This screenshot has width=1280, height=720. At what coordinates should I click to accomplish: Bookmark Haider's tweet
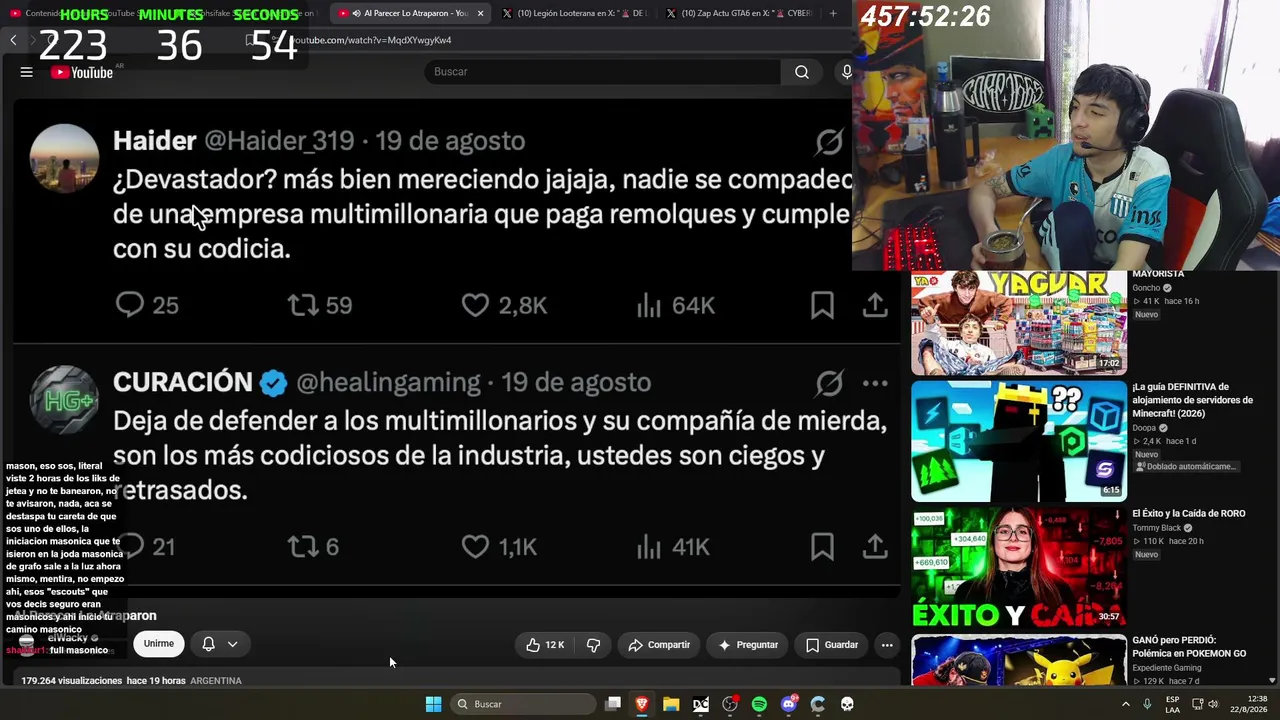point(822,304)
